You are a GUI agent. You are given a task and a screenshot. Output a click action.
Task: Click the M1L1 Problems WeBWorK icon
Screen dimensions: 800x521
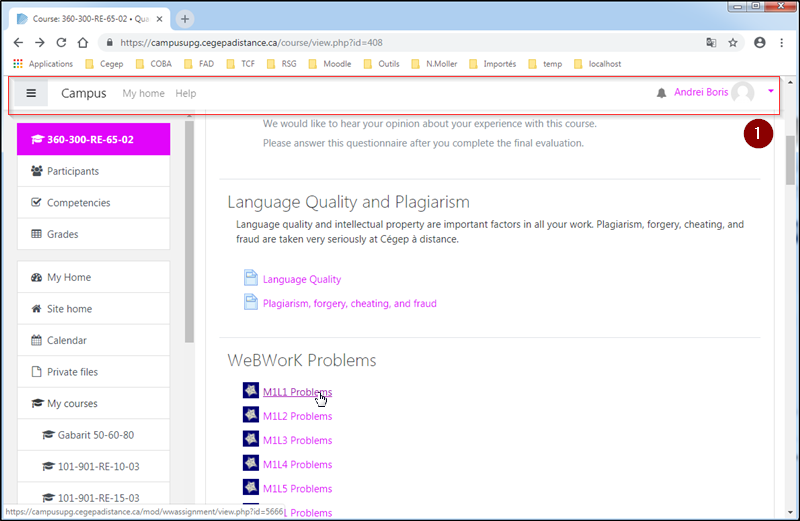251,391
